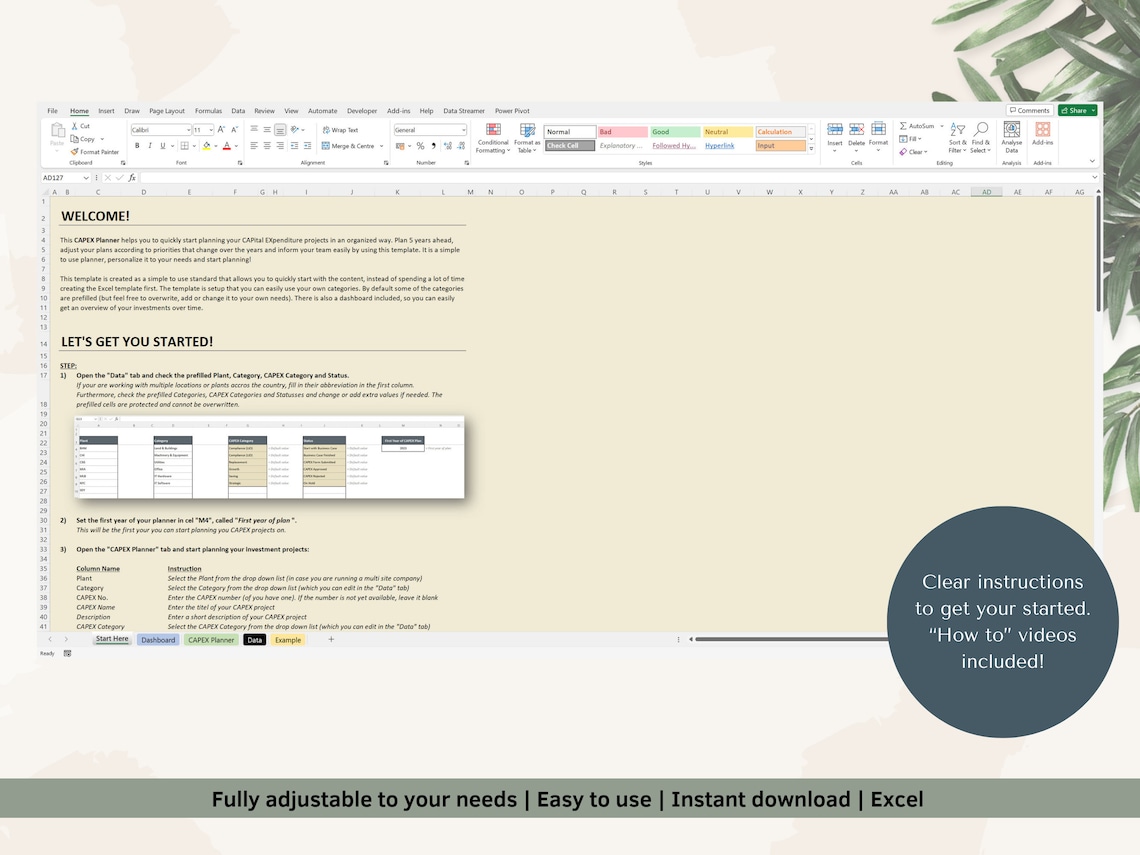Open the CAPEX Planner sheet tab

point(211,639)
